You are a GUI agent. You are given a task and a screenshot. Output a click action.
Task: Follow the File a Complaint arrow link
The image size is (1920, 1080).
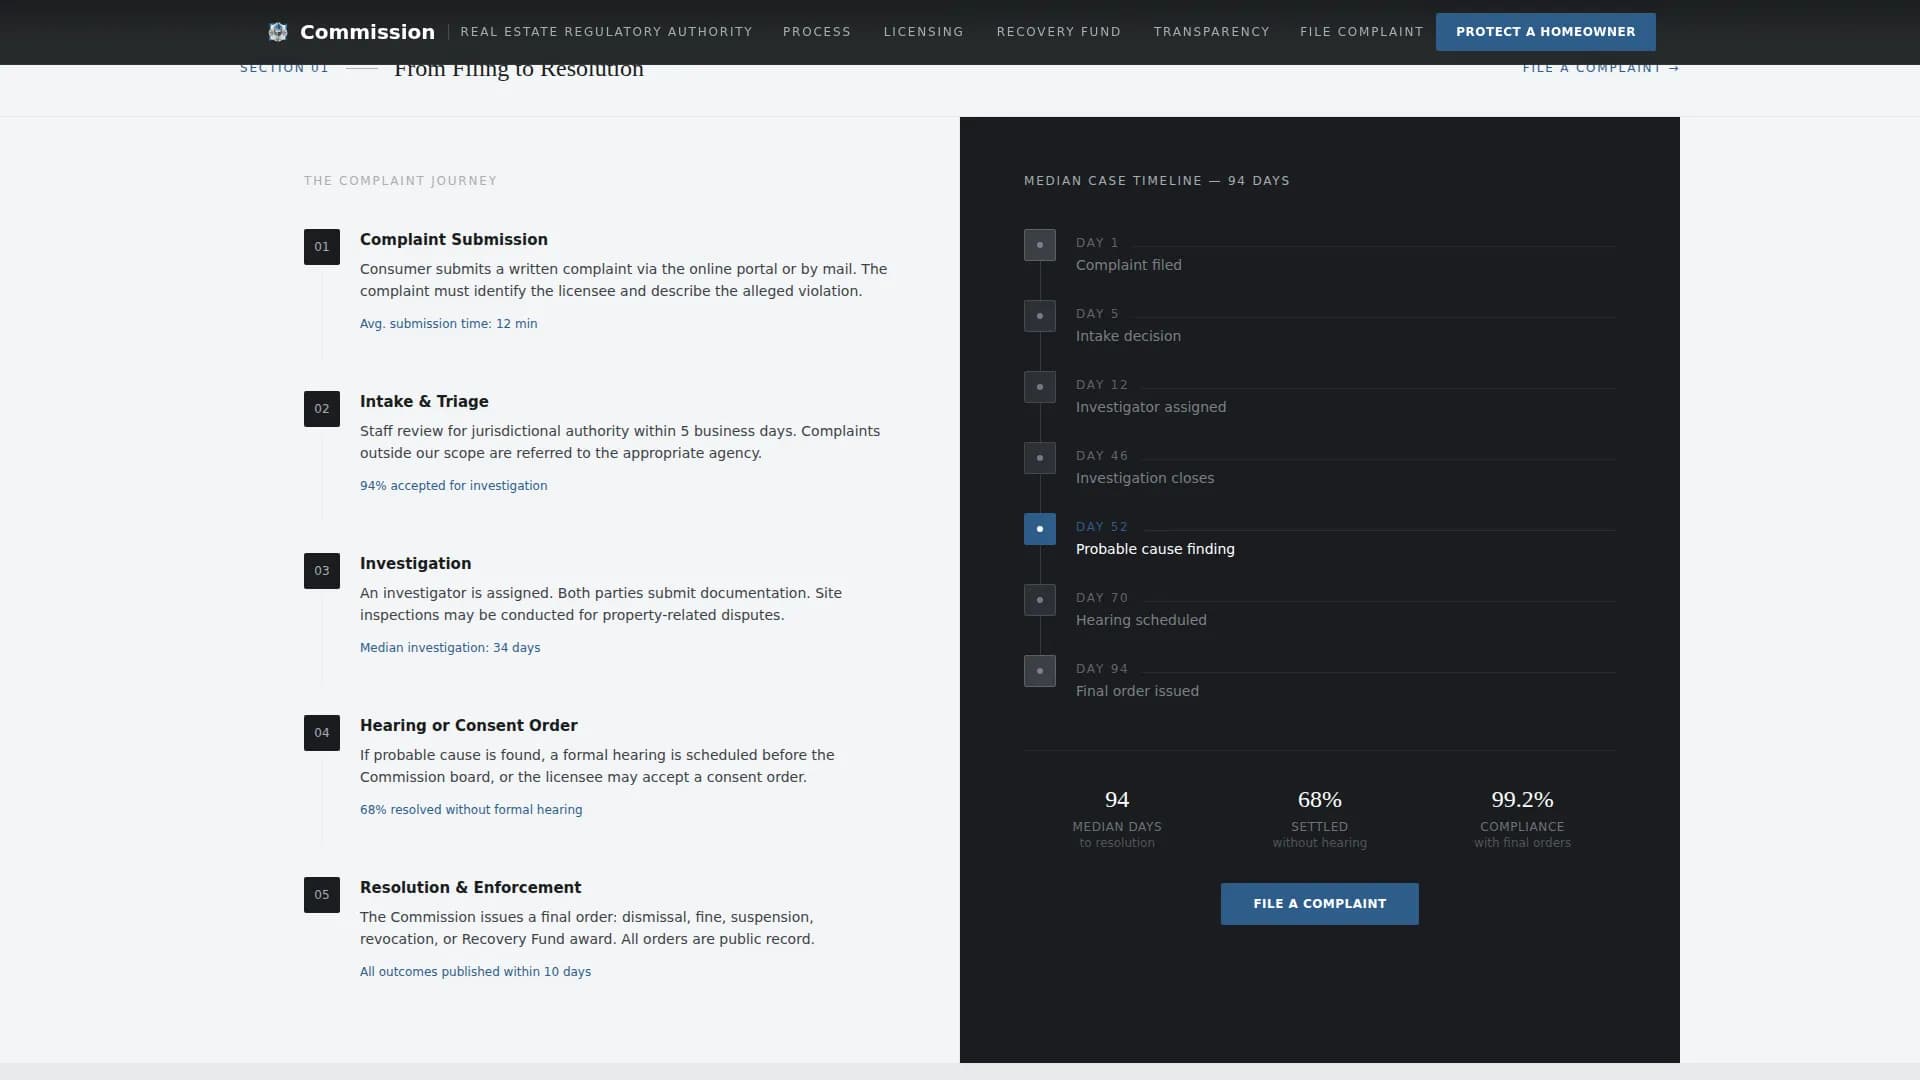1601,68
